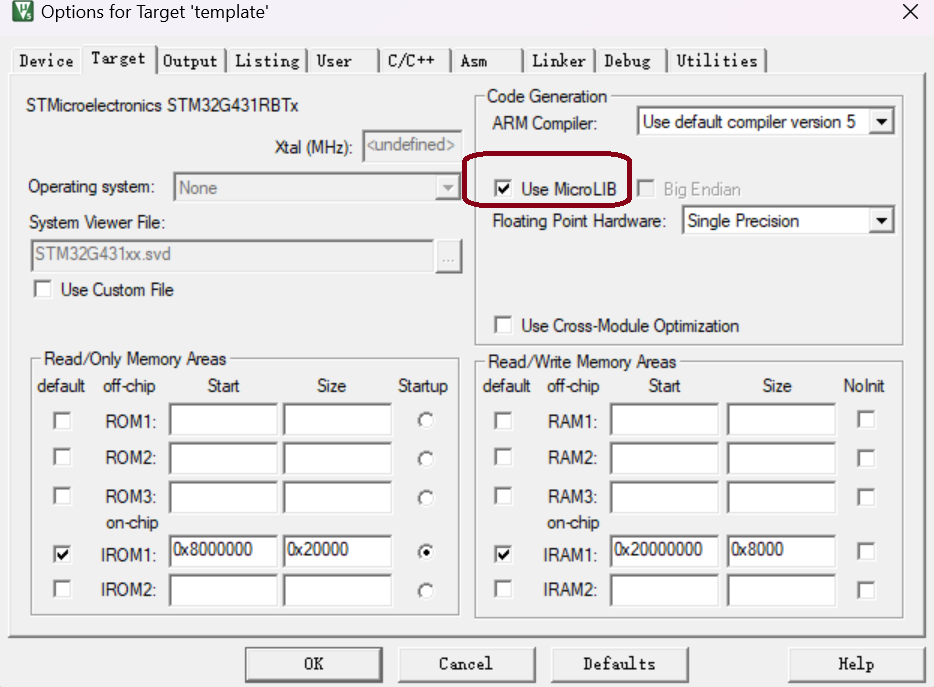This screenshot has height=687, width=934.
Task: Enable NoInit for IRAM1
Action: (867, 550)
